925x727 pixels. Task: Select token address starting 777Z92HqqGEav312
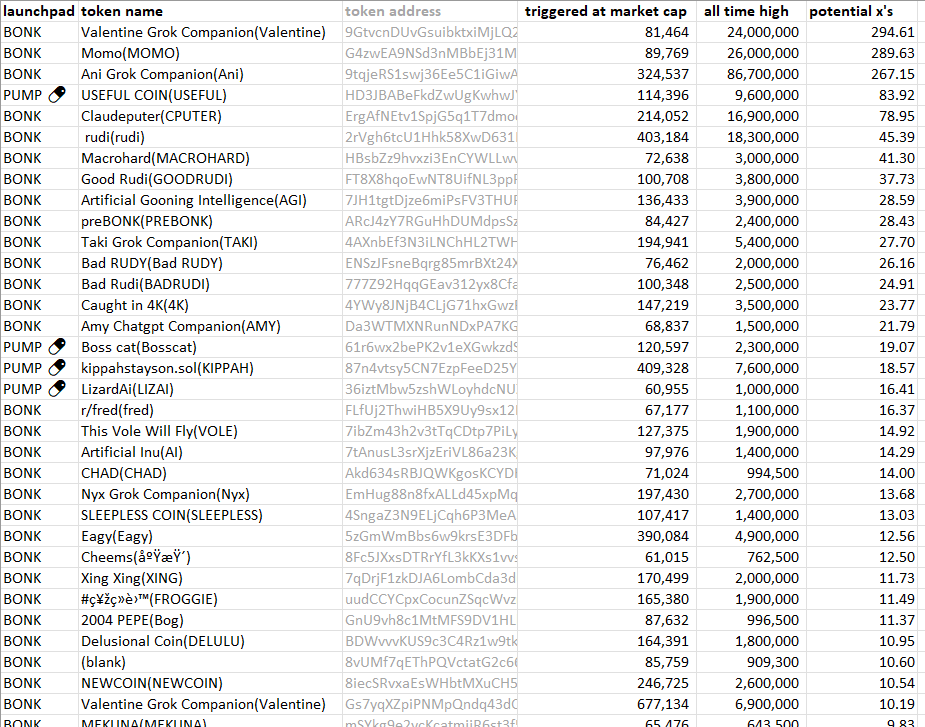[430, 284]
